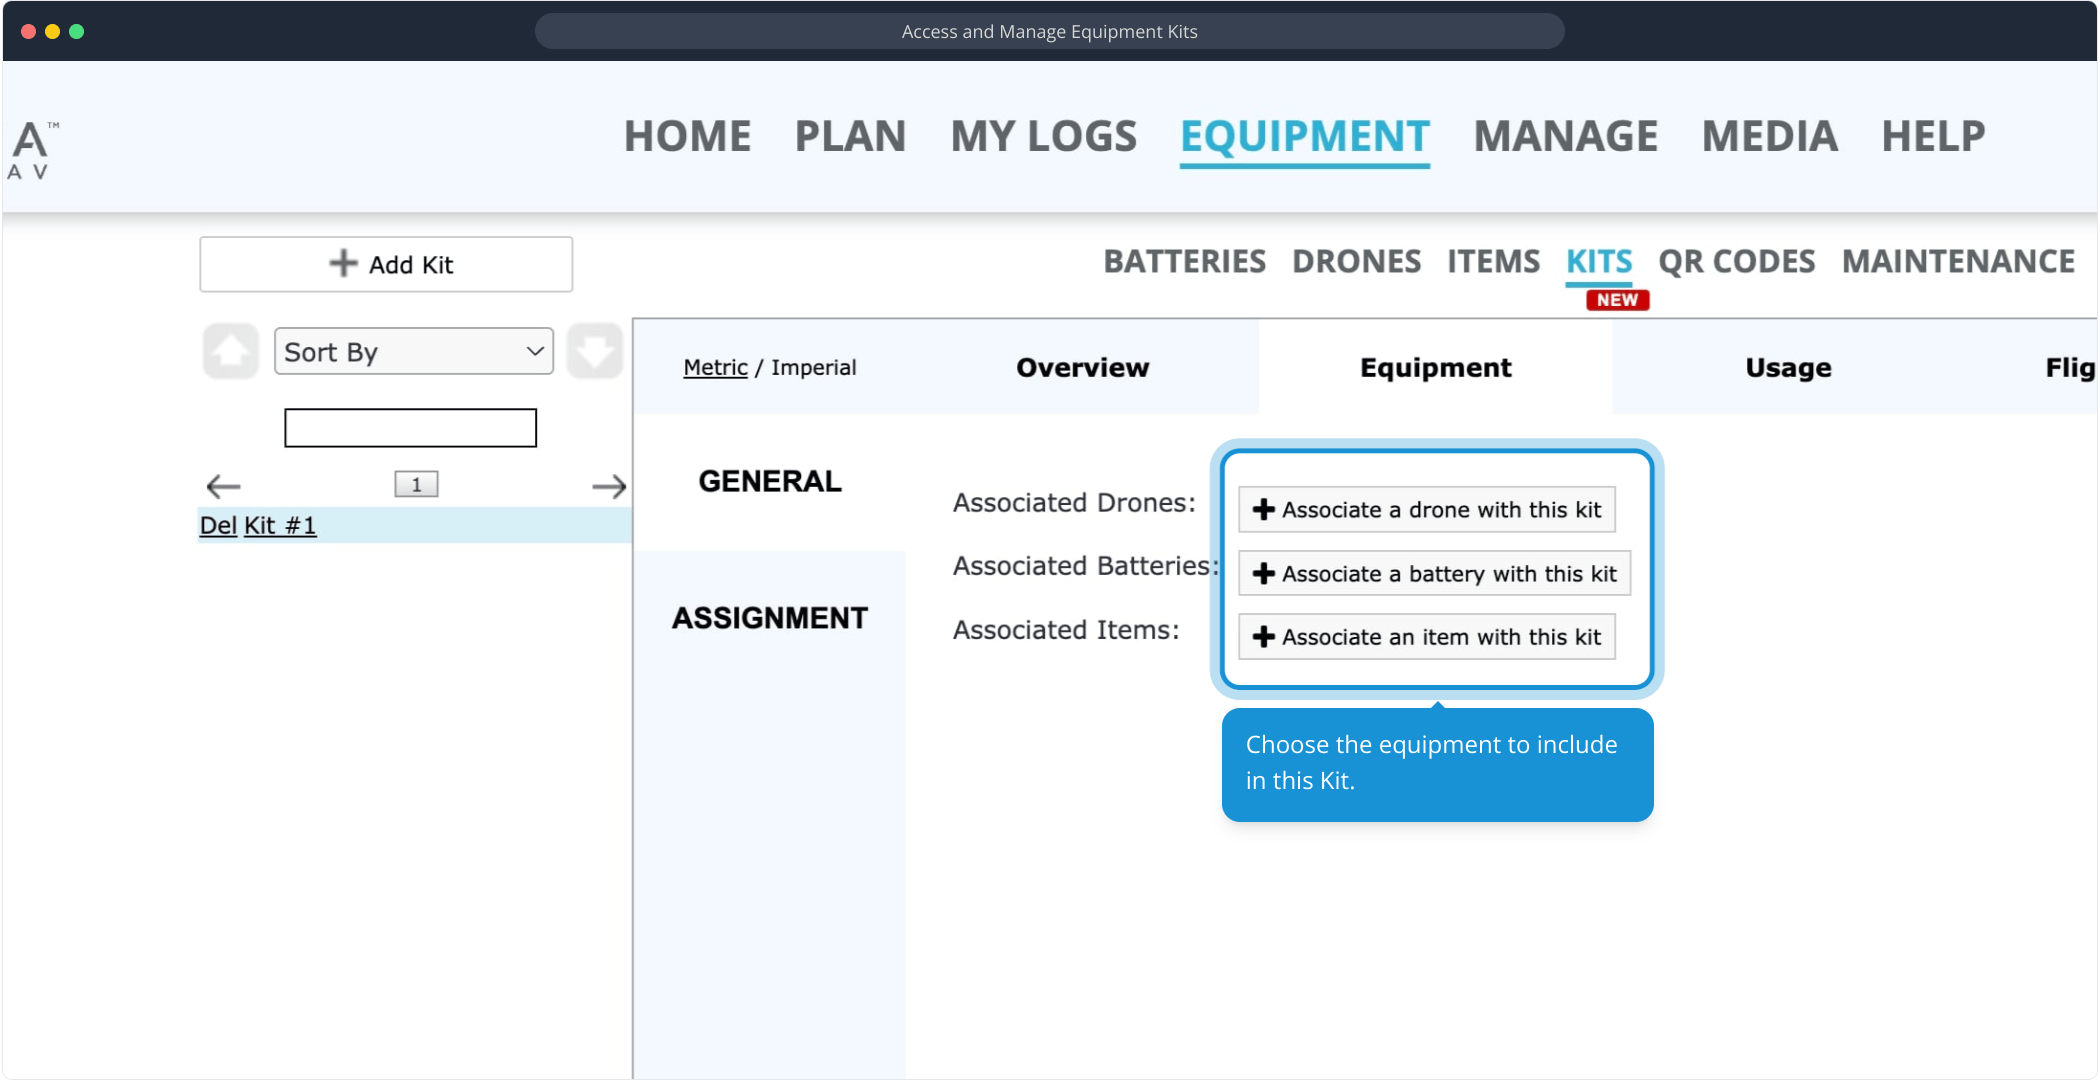This screenshot has height=1080, width=2100.
Task: Click plus icon in Add Kit button
Action: click(x=343, y=263)
